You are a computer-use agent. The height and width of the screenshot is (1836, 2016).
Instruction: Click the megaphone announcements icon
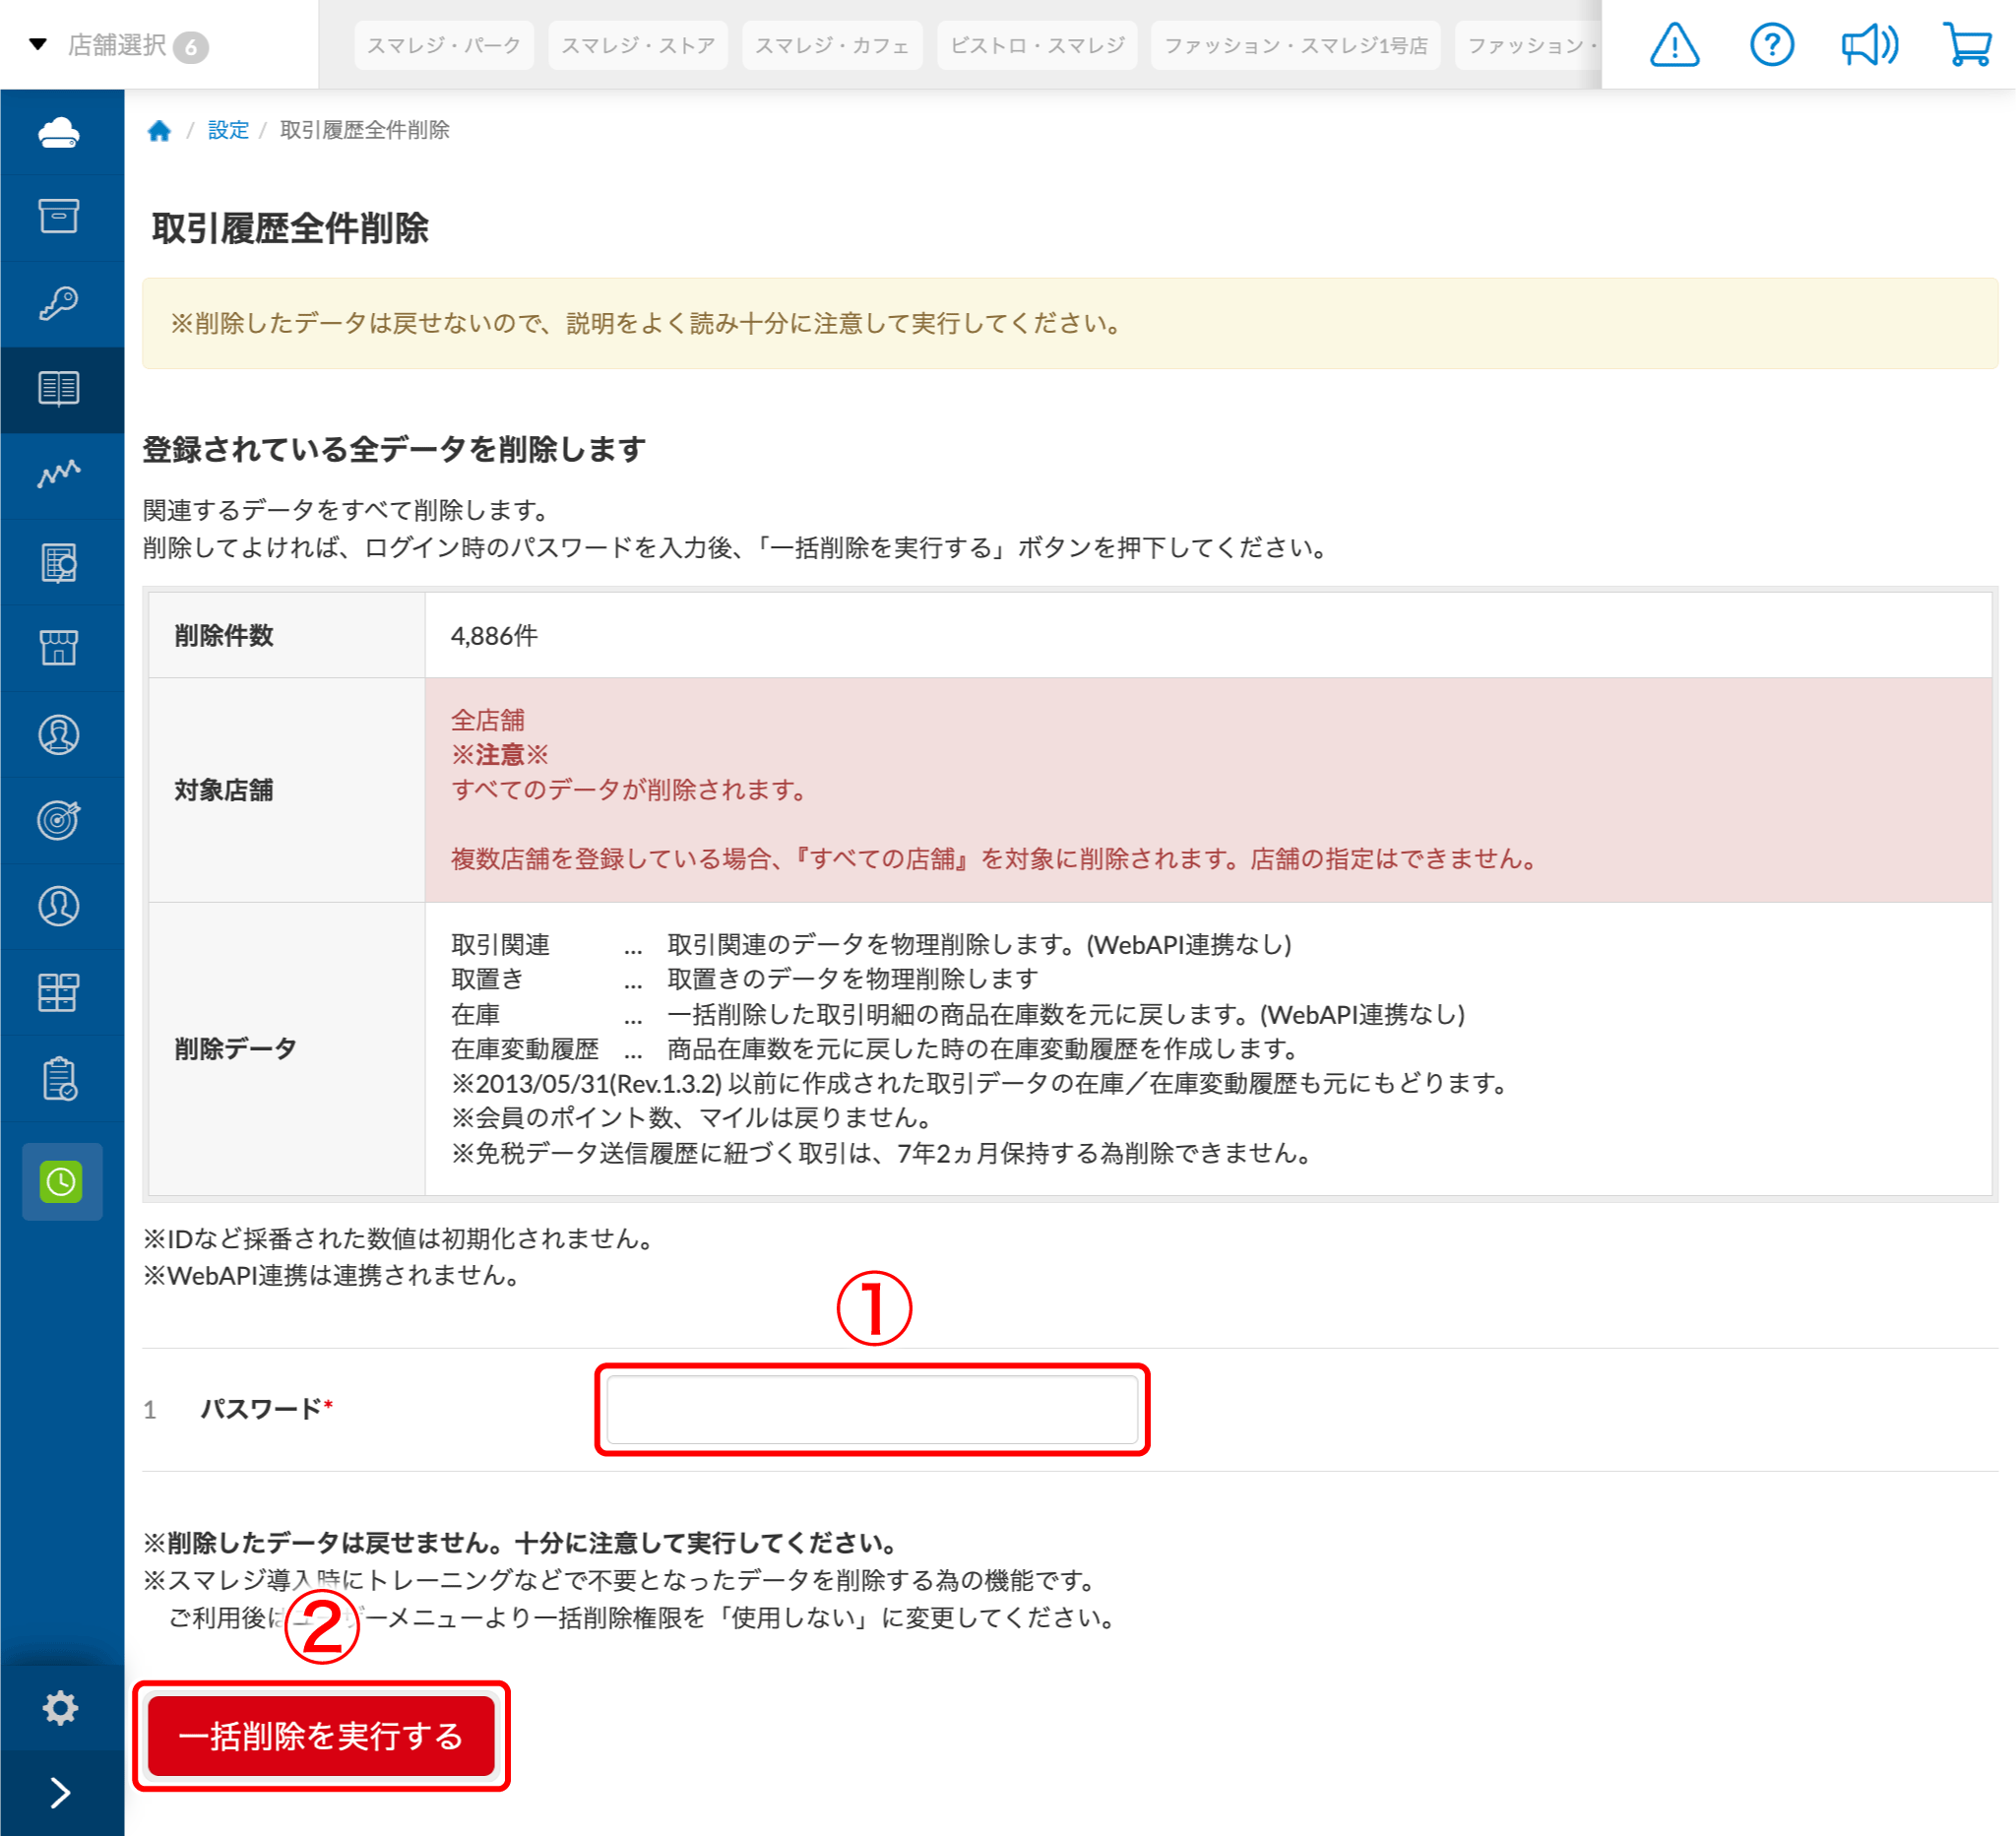pyautogui.click(x=1868, y=45)
